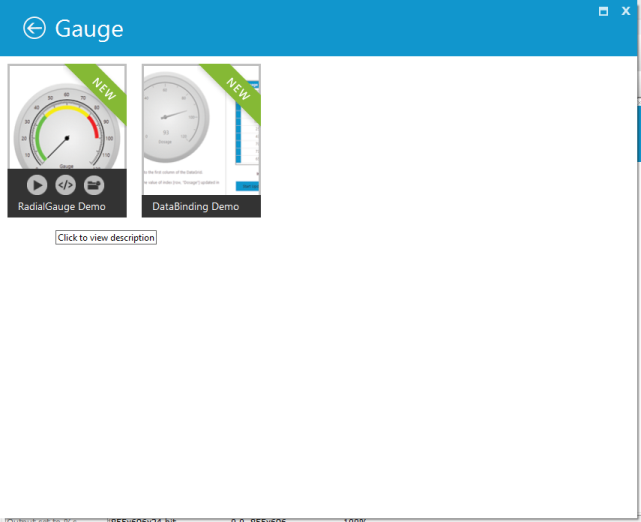This screenshot has width=641, height=522.
Task: Select the RadialGauge Demo label
Action: click(62, 206)
